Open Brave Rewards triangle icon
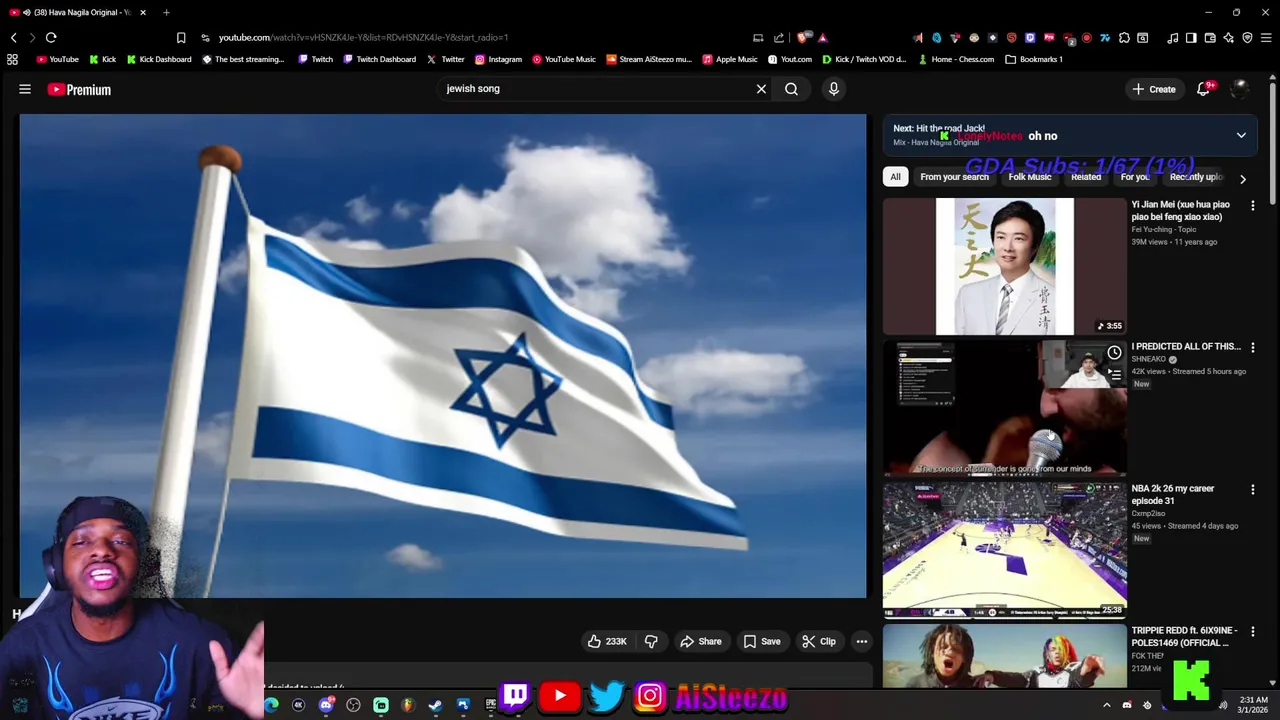 tap(823, 38)
